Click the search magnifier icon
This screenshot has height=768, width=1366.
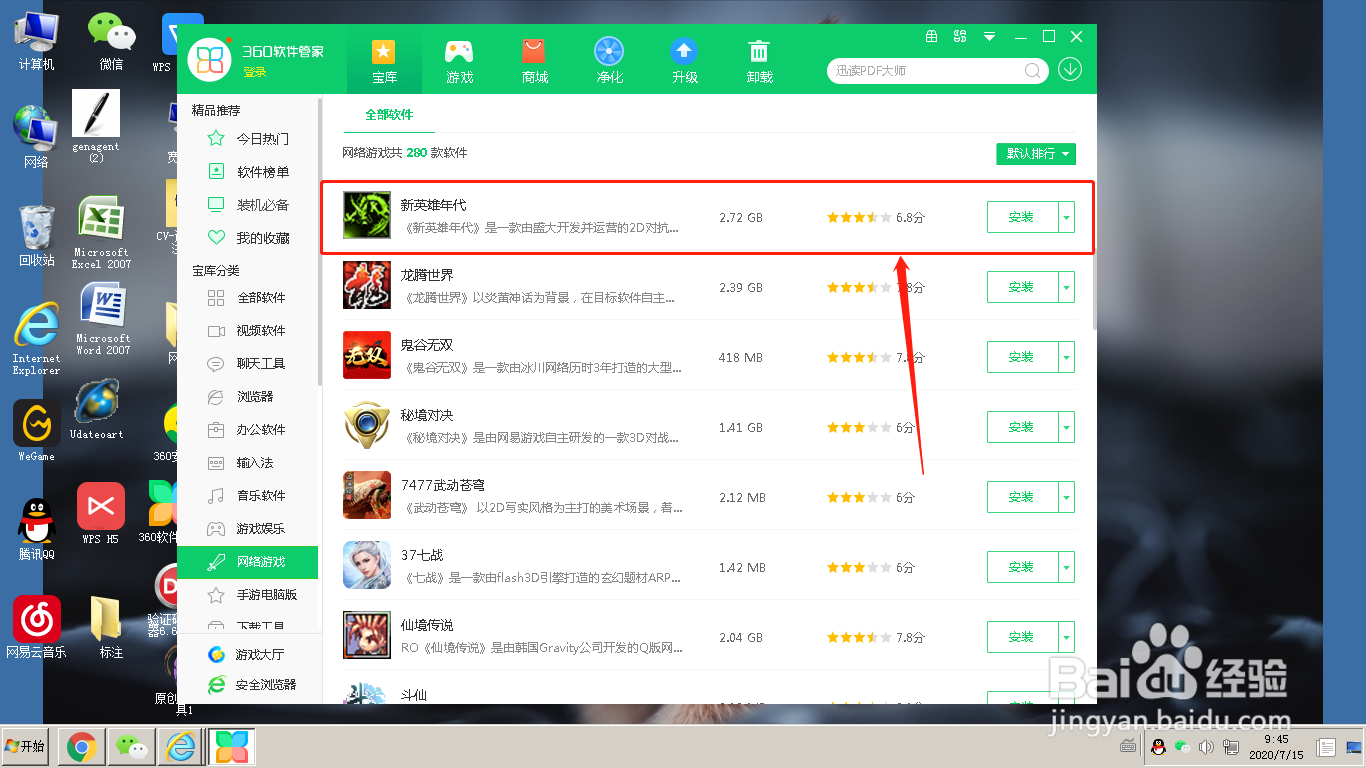click(x=1033, y=71)
